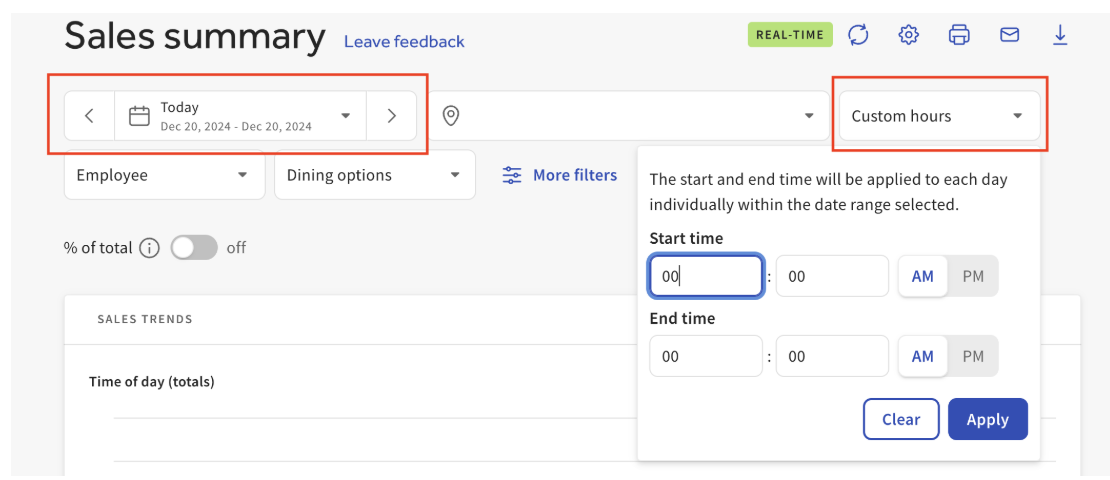The height and width of the screenshot is (480, 1110).
Task: Open the Custom hours dropdown
Action: click(939, 115)
